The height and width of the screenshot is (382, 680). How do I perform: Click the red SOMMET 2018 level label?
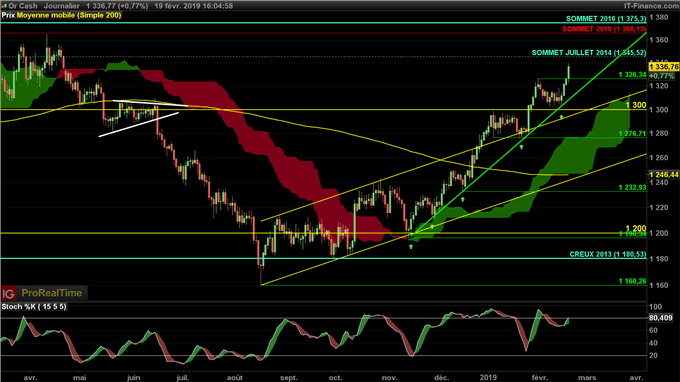604,29
